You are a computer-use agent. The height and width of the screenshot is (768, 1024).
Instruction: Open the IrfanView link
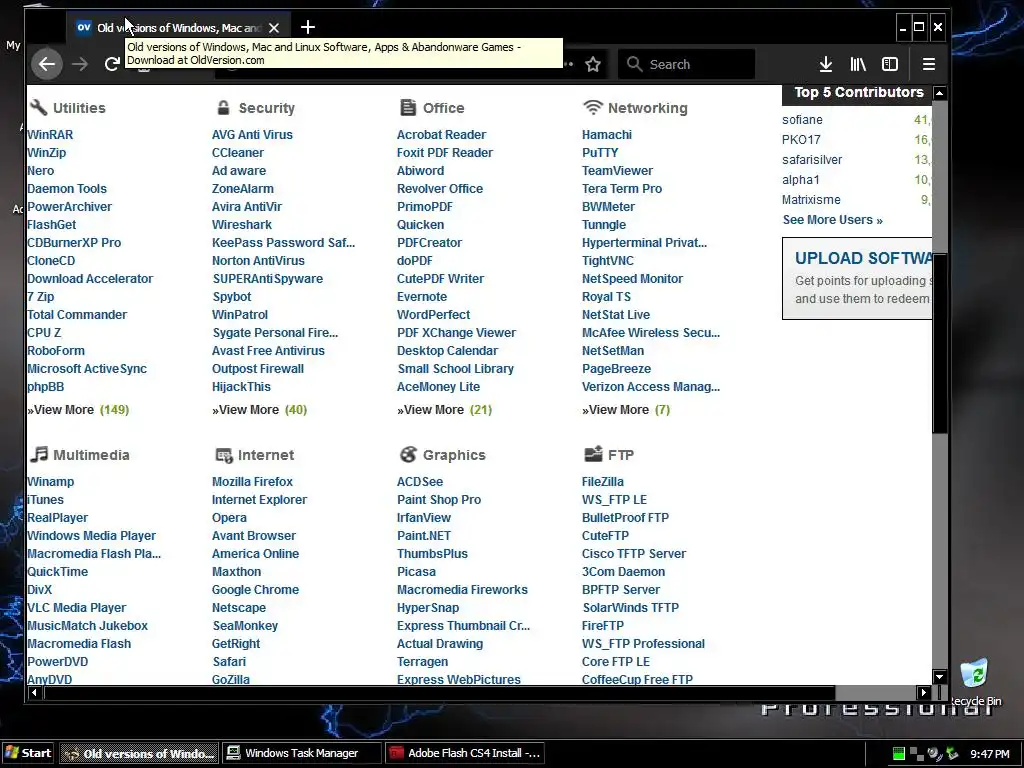click(x=424, y=517)
